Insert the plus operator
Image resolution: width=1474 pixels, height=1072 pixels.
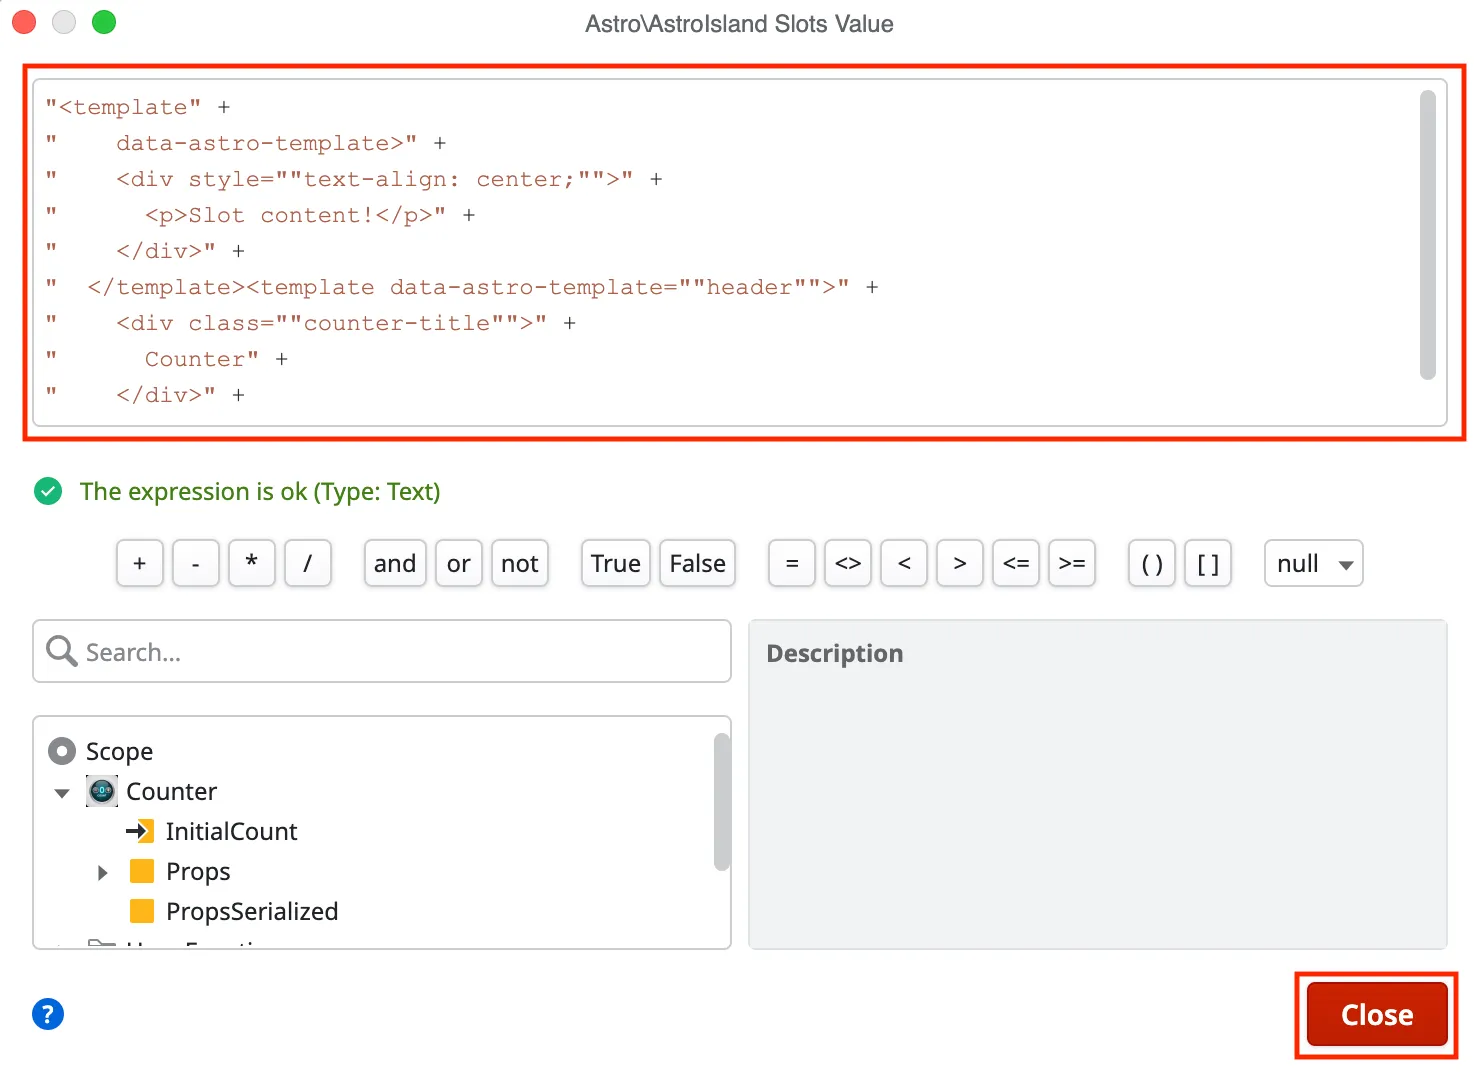pyautogui.click(x=140, y=564)
